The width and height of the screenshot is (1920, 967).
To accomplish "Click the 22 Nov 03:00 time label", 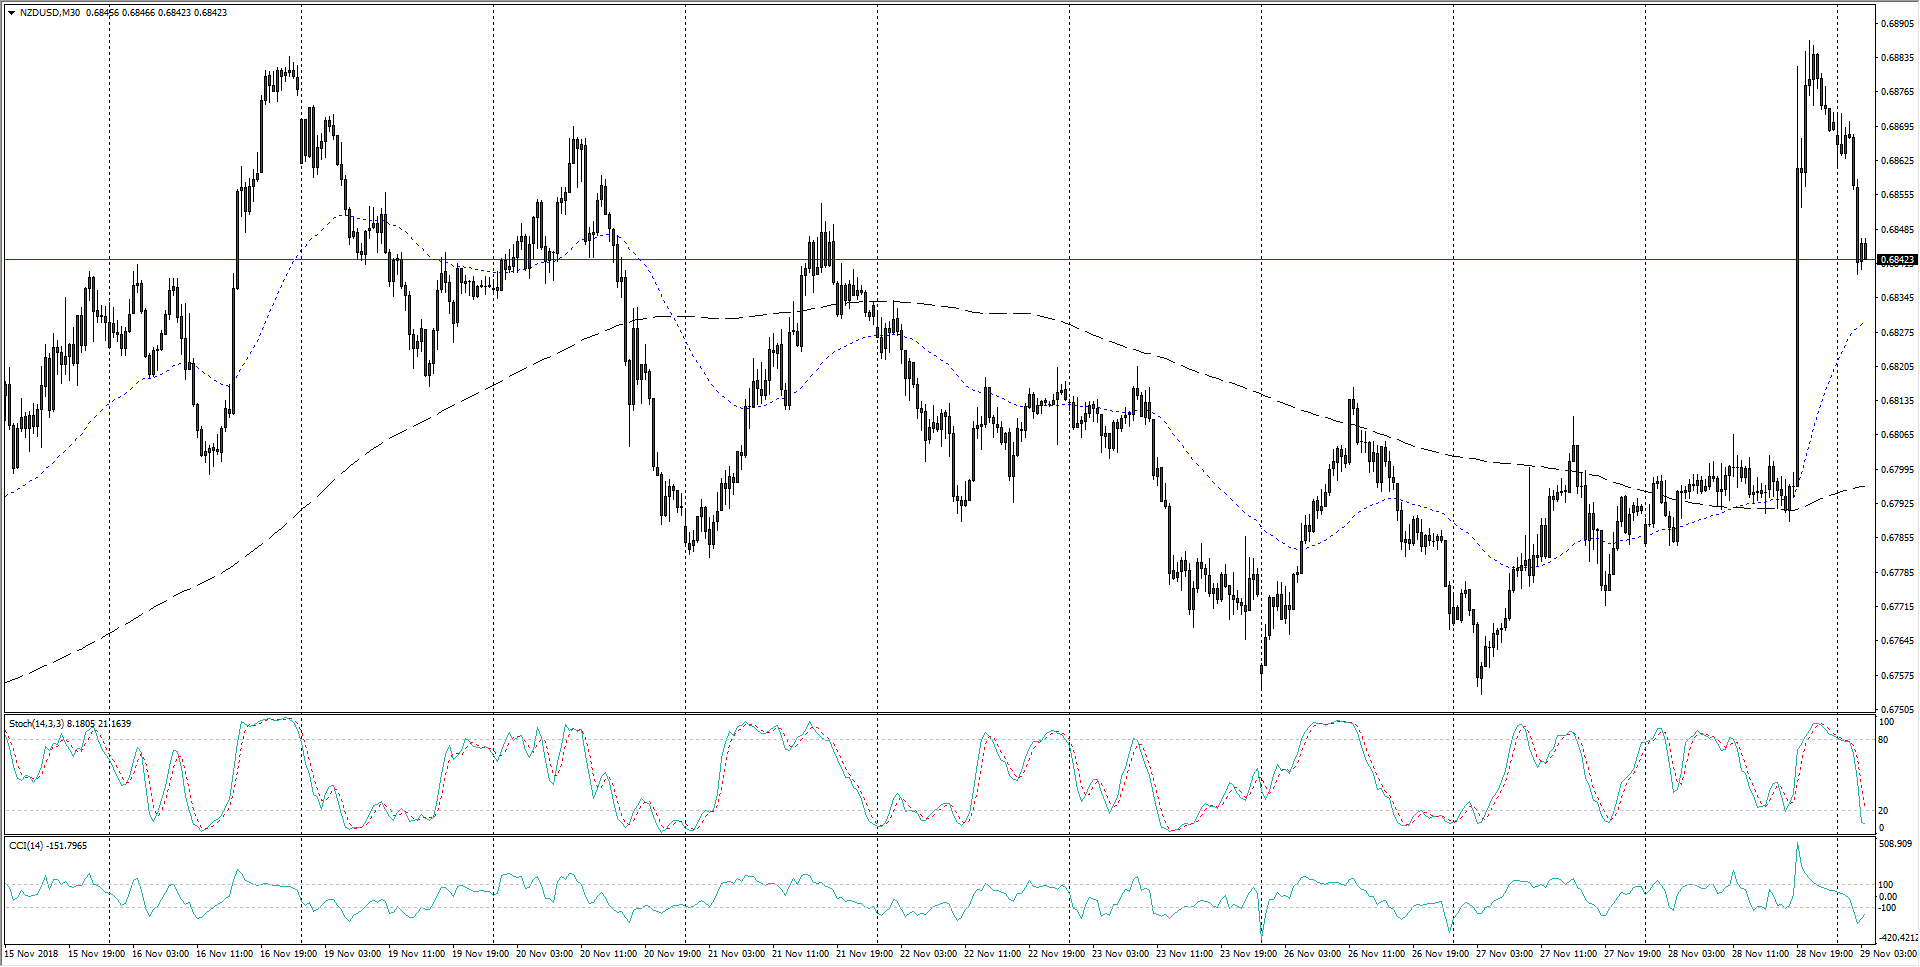I will 931,953.
